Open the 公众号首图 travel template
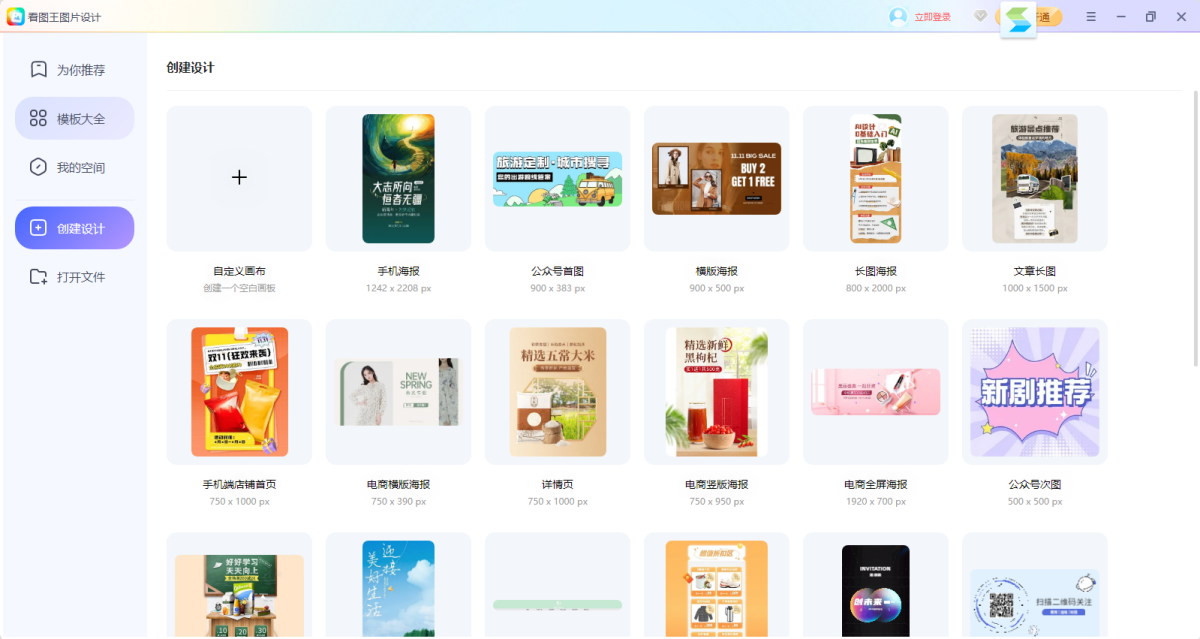This screenshot has width=1200, height=639. pos(556,178)
